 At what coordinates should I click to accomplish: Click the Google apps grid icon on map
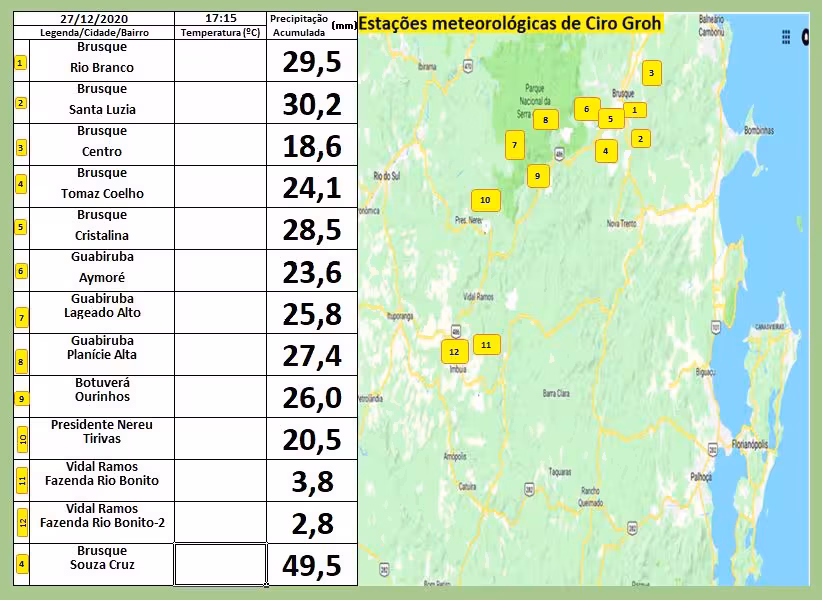(787, 37)
